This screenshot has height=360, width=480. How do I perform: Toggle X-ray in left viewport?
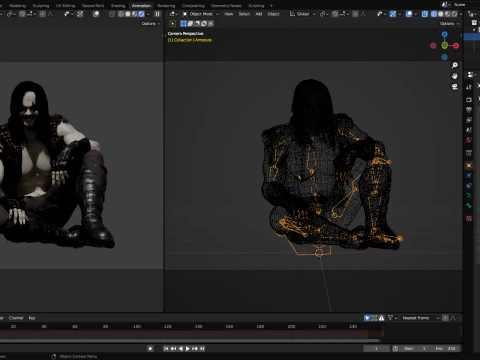(x=112, y=14)
